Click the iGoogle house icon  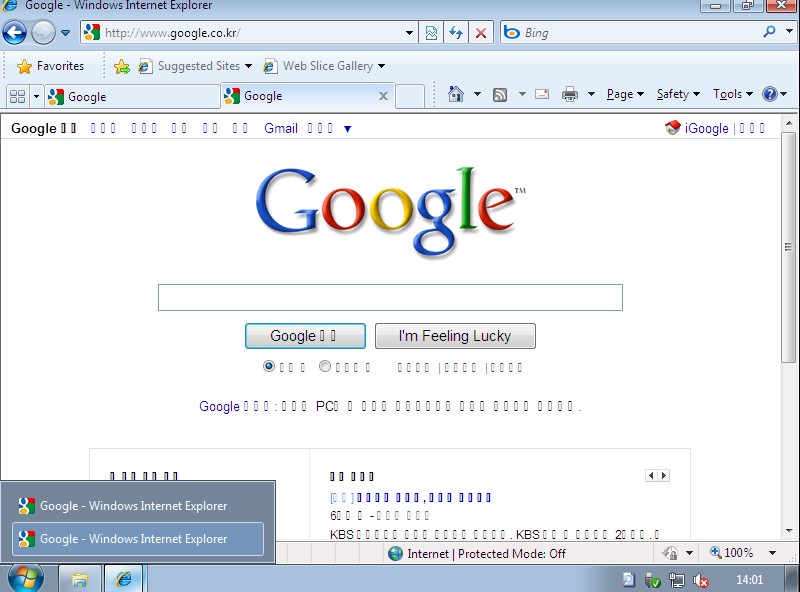click(672, 128)
